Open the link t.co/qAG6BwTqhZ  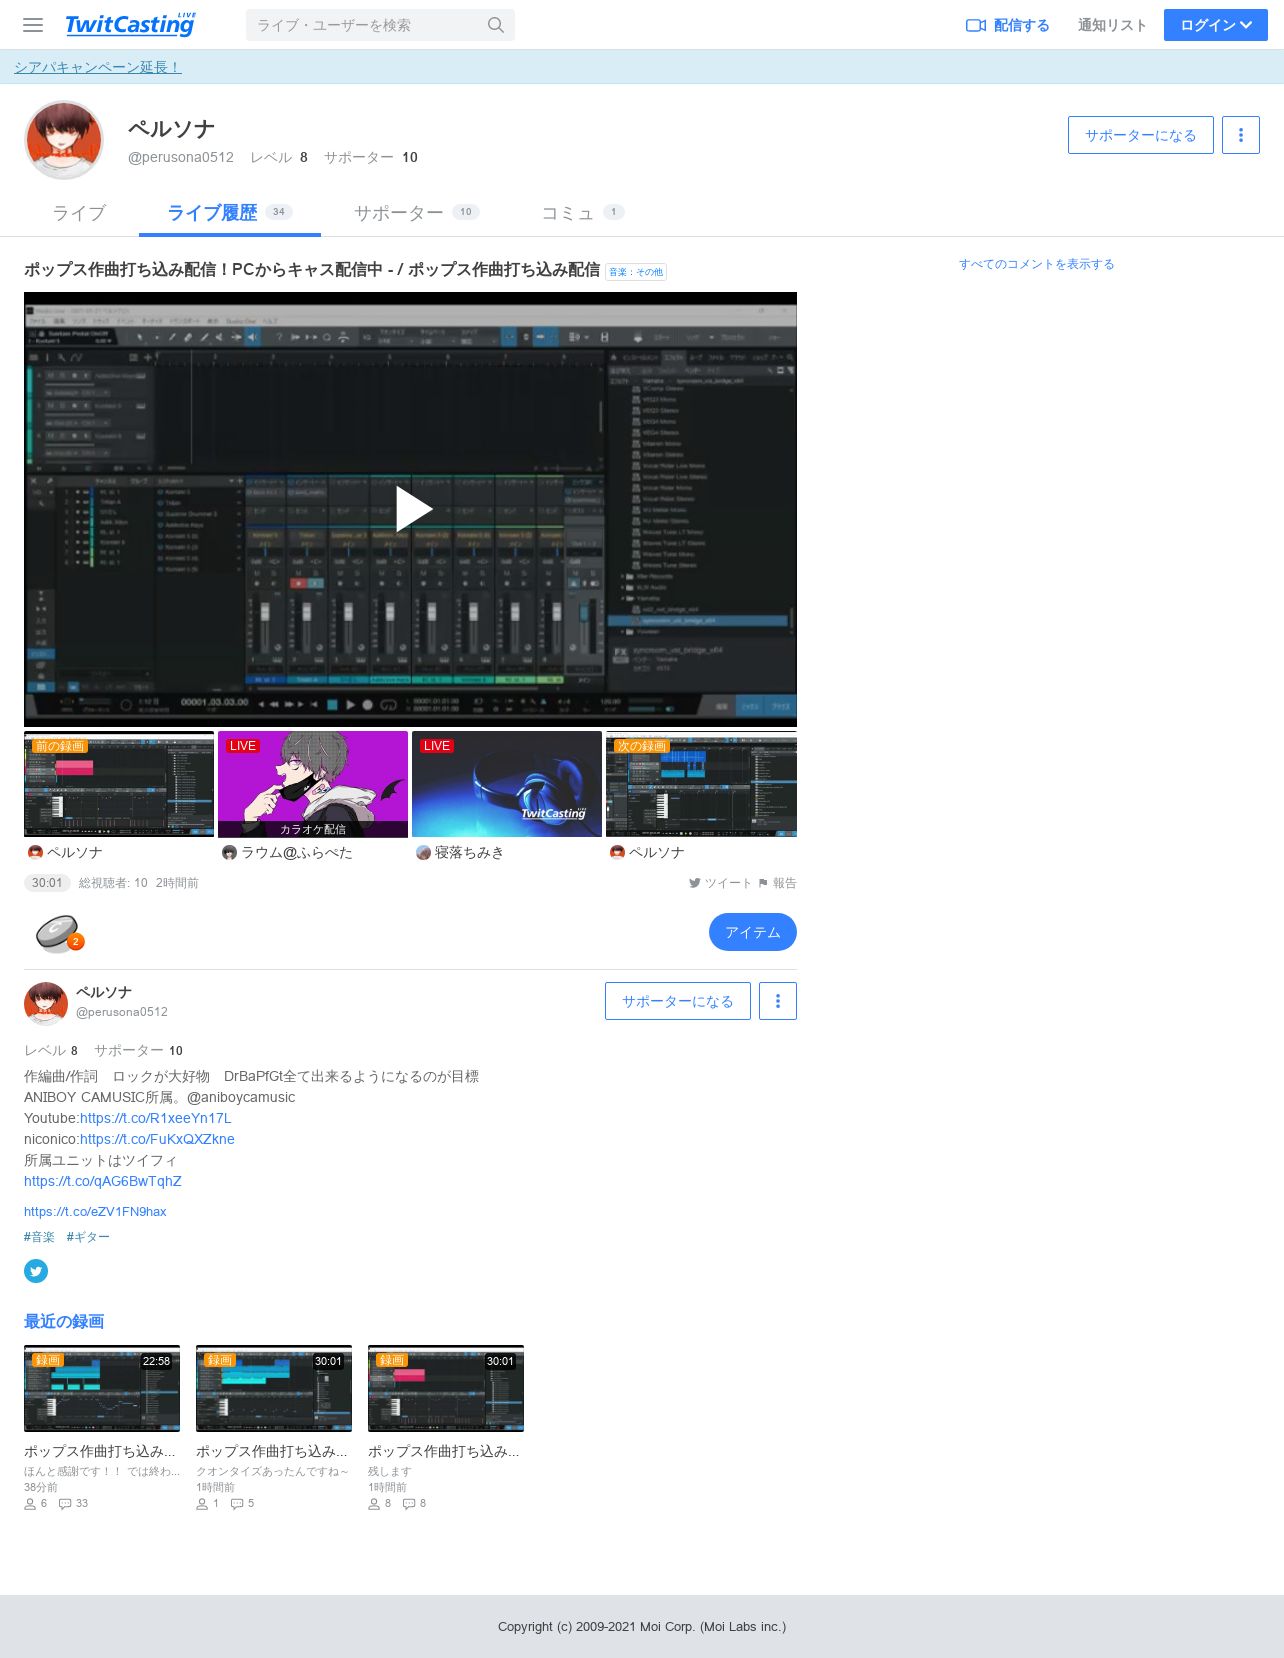click(103, 1181)
